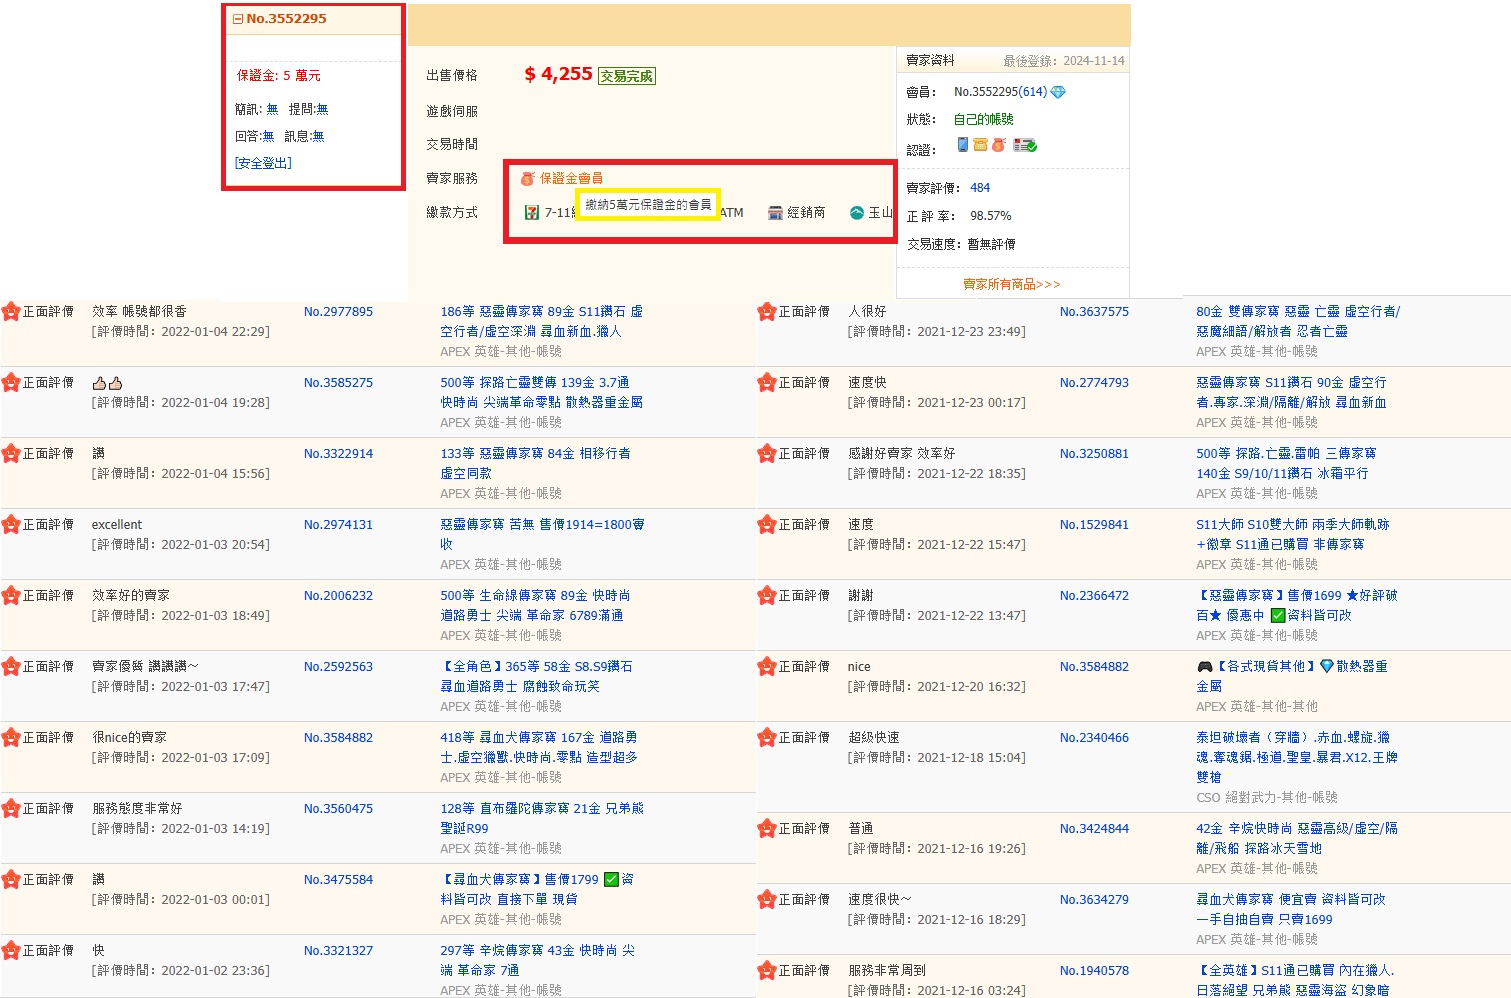Image resolution: width=1511 pixels, height=998 pixels.
Task: Click the 7-11 payment method icon
Action: [x=532, y=213]
